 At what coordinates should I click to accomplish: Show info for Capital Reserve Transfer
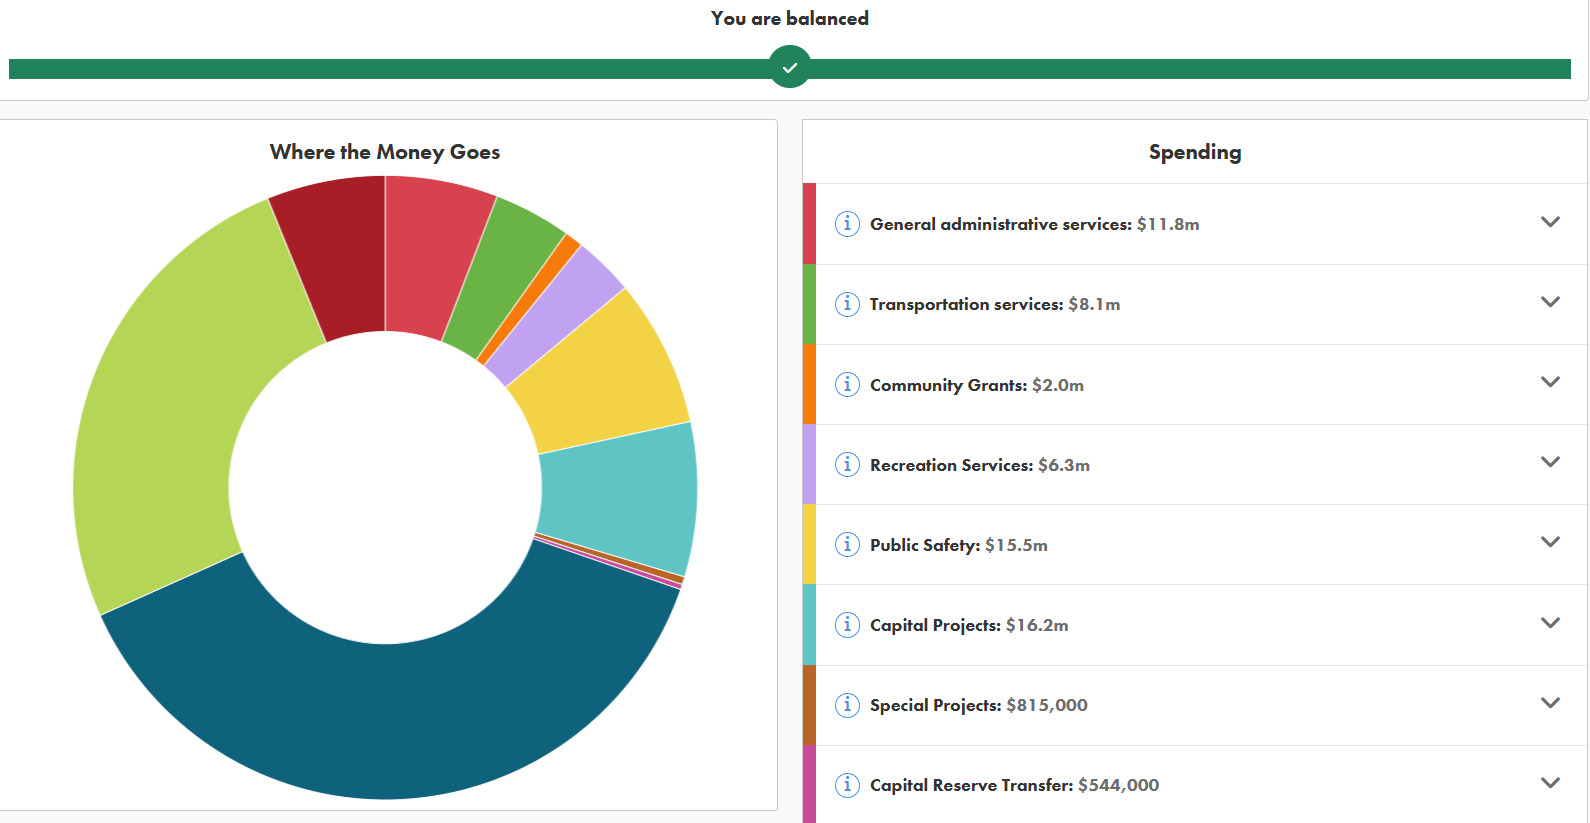(x=847, y=785)
